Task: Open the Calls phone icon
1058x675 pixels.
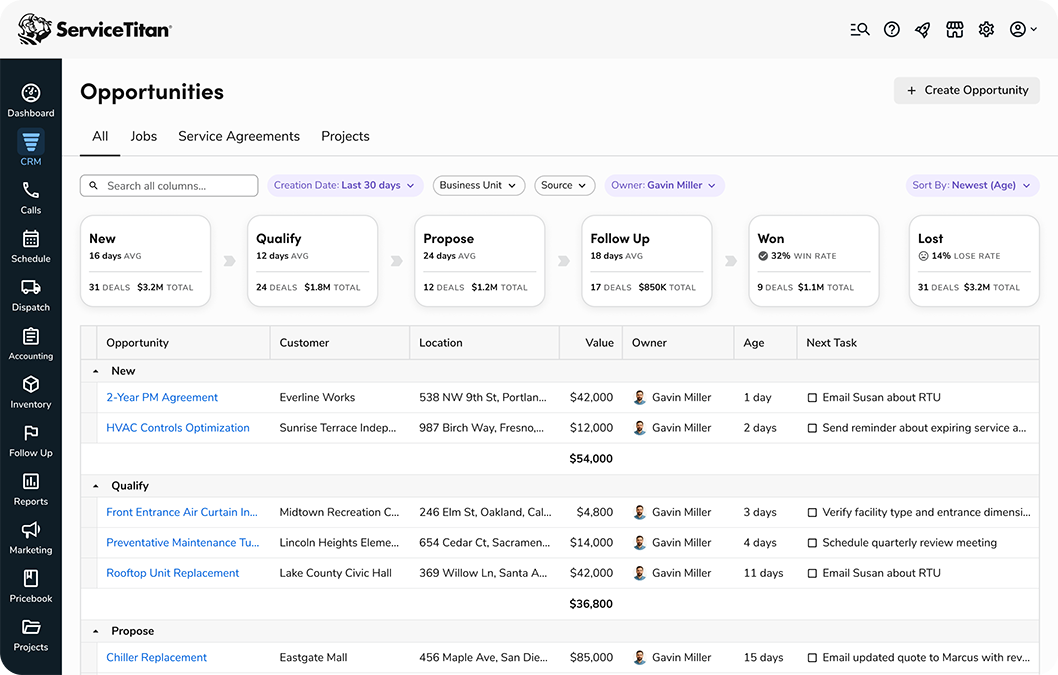Action: [31, 191]
